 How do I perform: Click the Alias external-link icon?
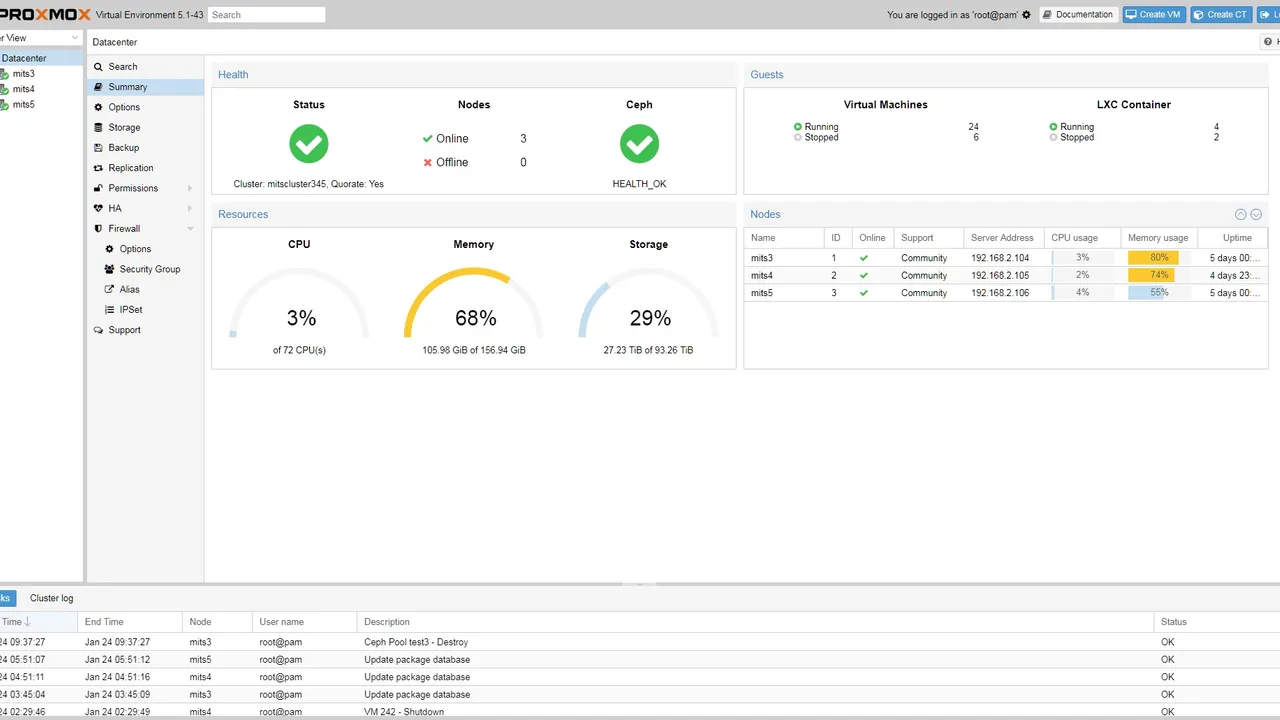click(x=110, y=289)
